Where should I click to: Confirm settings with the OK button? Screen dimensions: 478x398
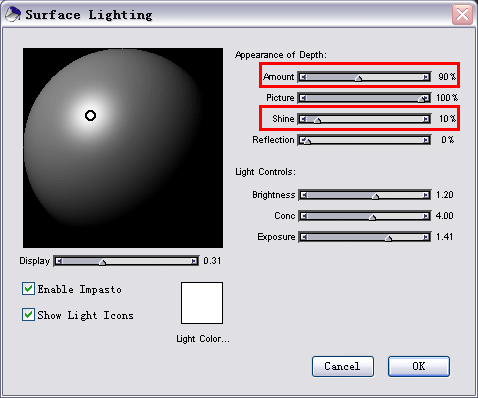pos(419,366)
